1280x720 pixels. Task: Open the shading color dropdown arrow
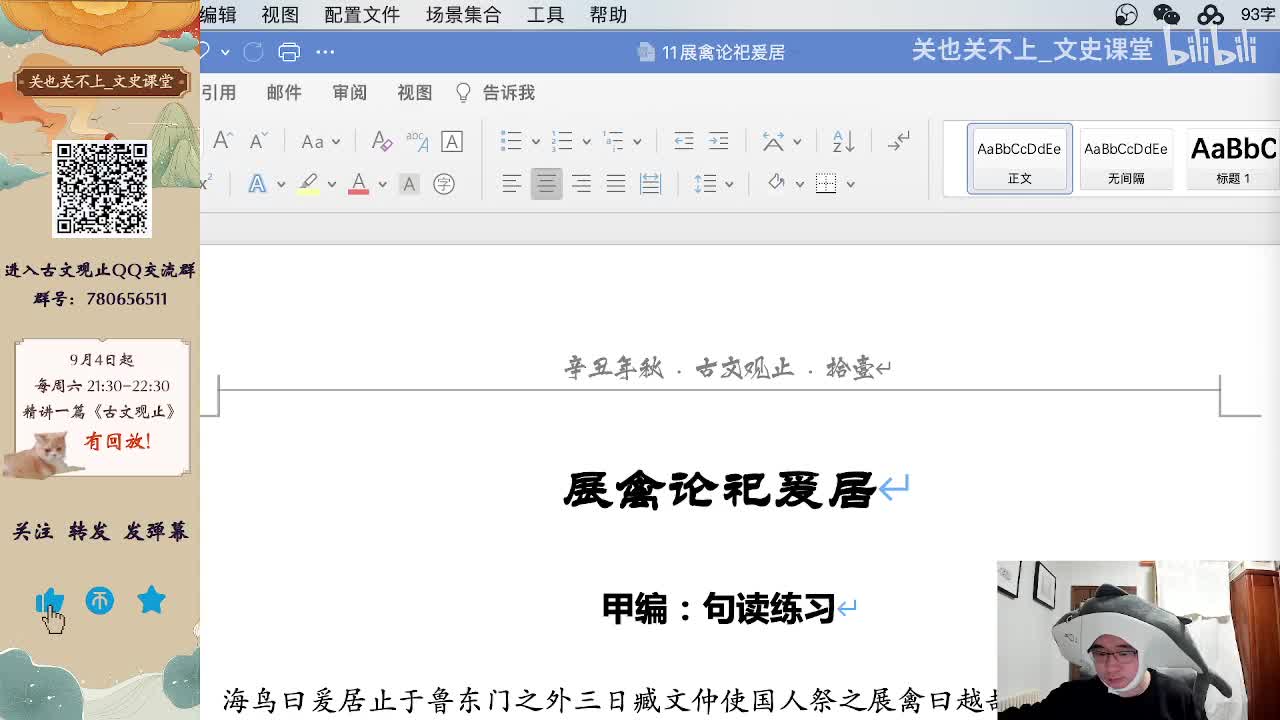[799, 185]
